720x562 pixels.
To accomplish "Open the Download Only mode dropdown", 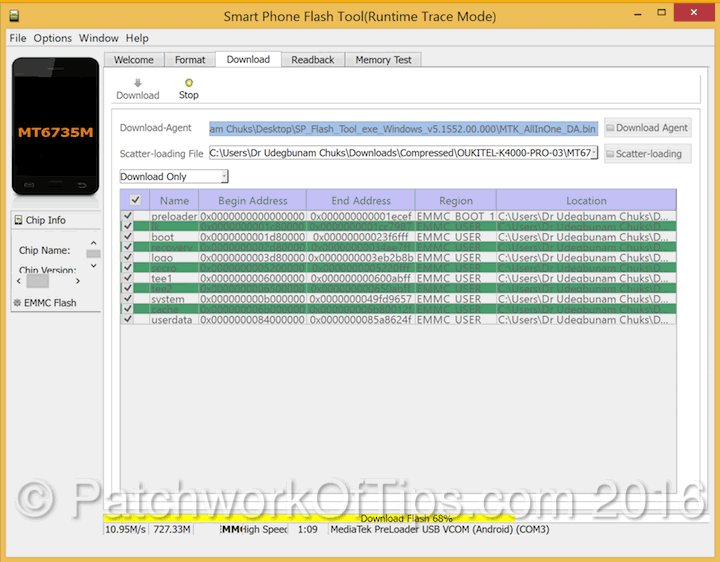I will tap(224, 176).
